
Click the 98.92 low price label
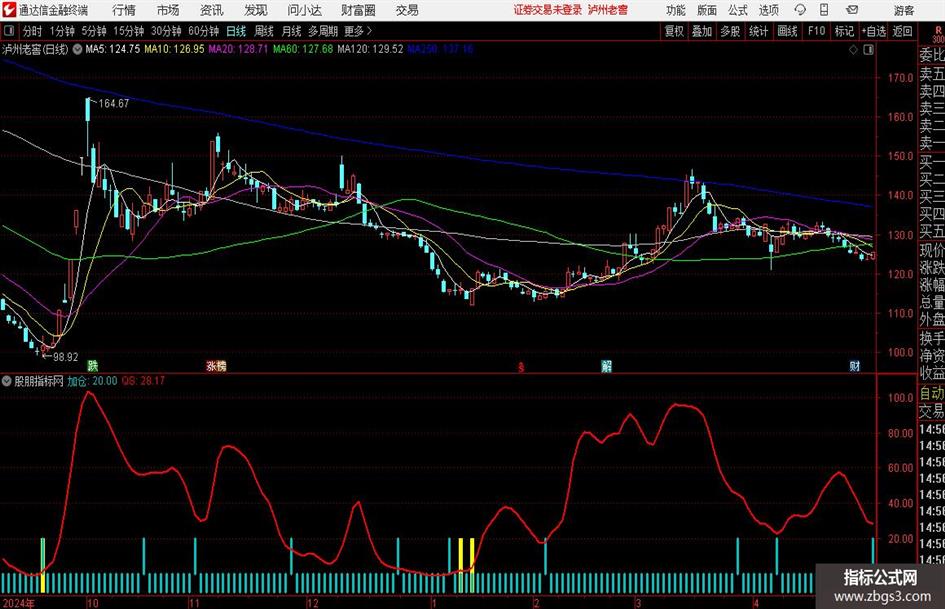coord(66,357)
